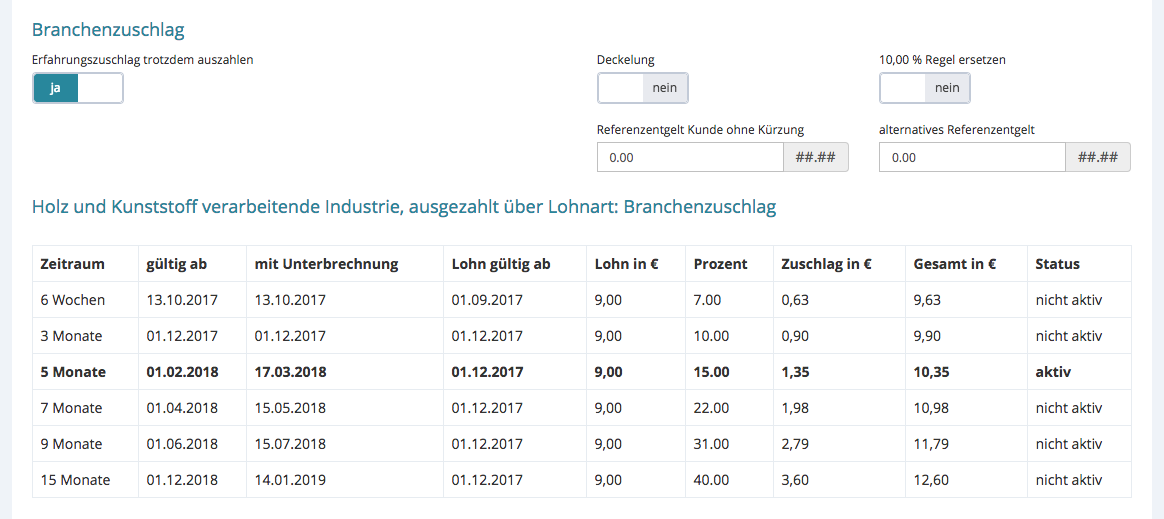Click the gültig ab column header
Screen dimensions: 1164x519
(176, 264)
